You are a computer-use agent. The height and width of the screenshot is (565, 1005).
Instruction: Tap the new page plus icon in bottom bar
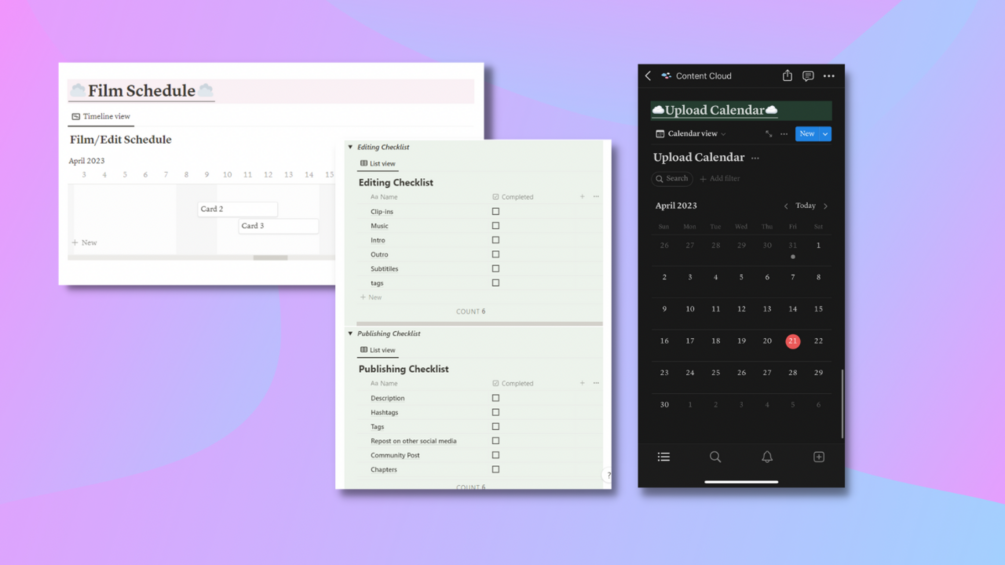[818, 457]
